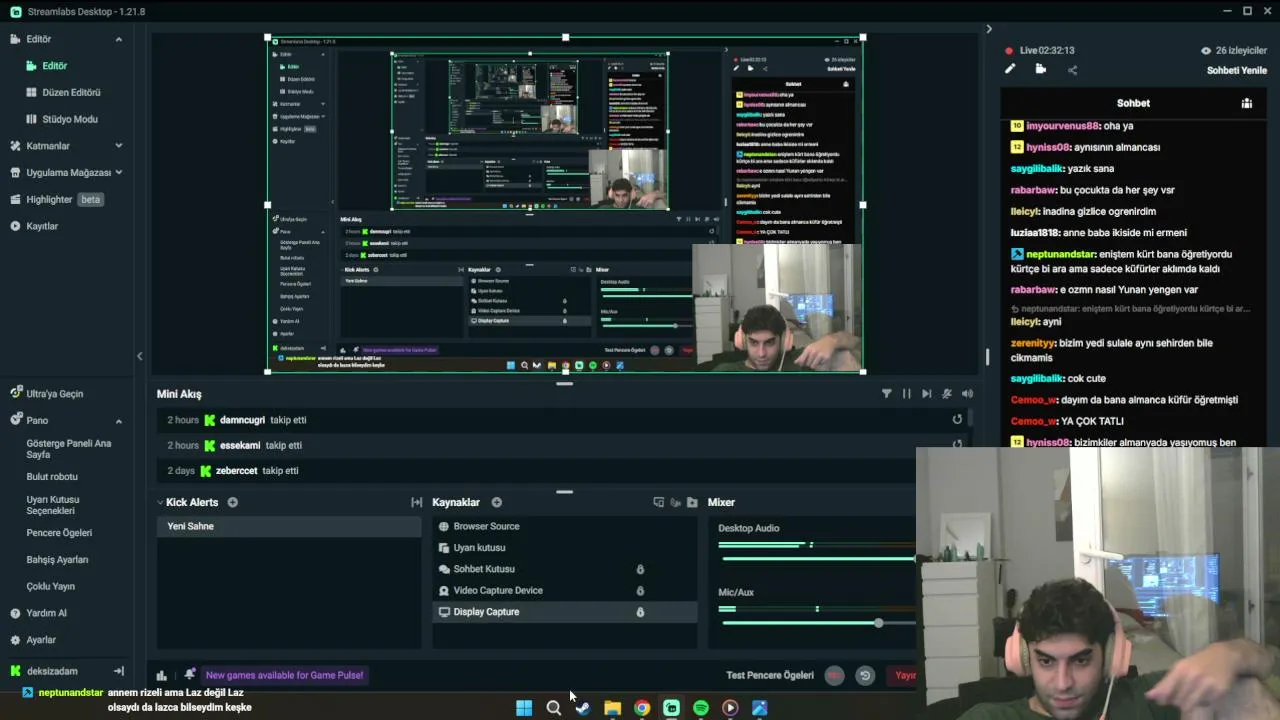Open the notifications bell icon
Image resolution: width=1280 pixels, height=720 pixels.
[x=189, y=675]
